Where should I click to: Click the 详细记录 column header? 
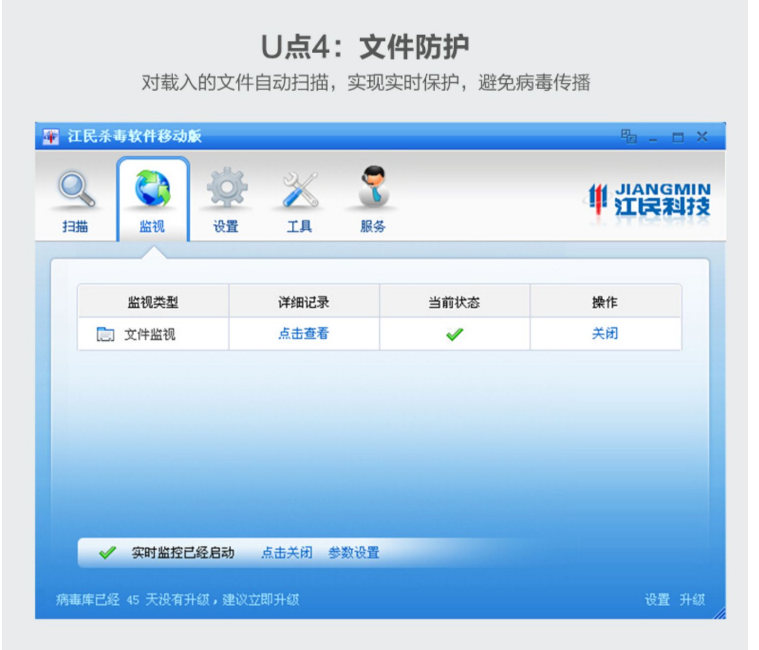coord(303,302)
